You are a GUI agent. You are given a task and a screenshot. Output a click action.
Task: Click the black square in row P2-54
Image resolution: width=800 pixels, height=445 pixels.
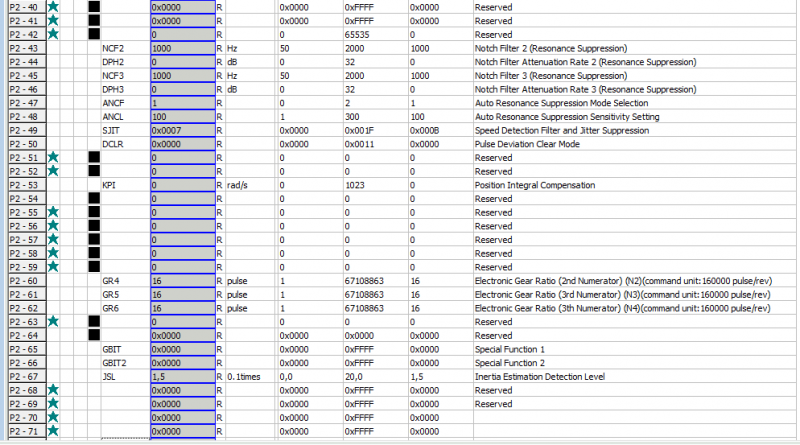(x=94, y=199)
